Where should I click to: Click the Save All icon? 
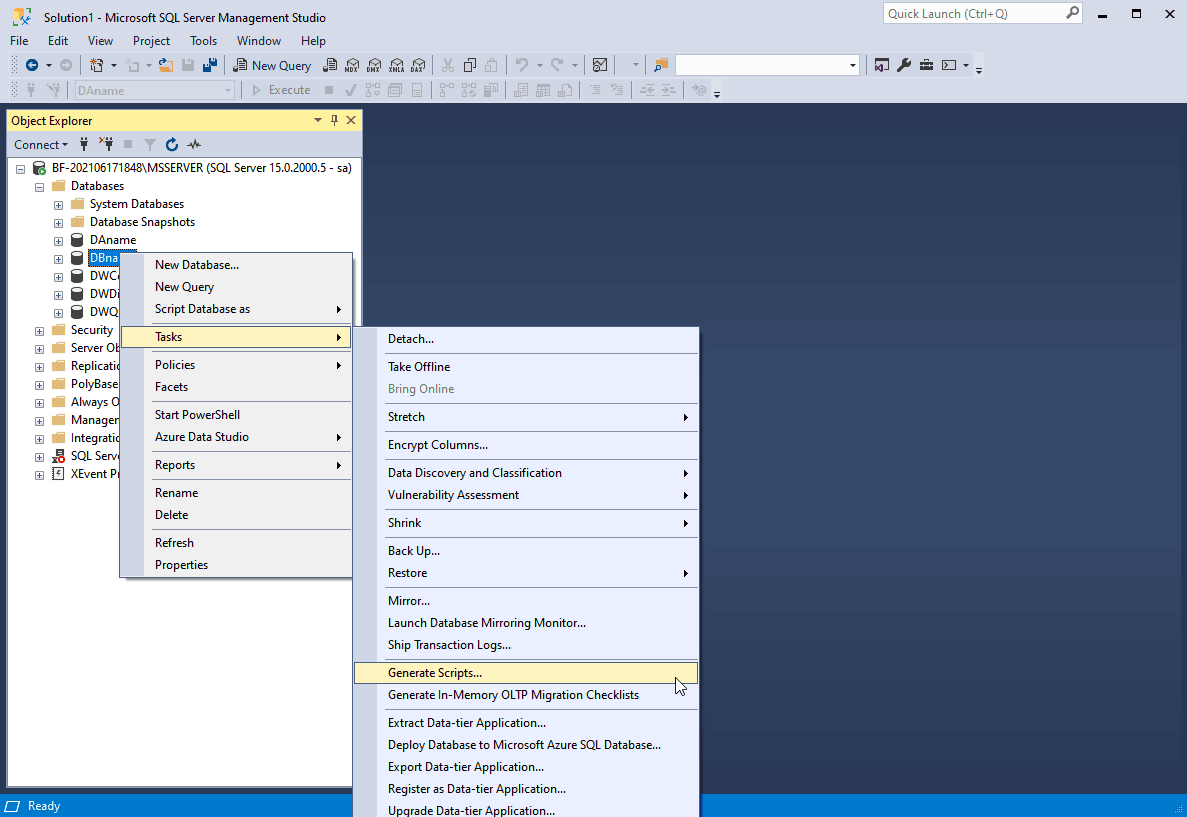click(210, 65)
